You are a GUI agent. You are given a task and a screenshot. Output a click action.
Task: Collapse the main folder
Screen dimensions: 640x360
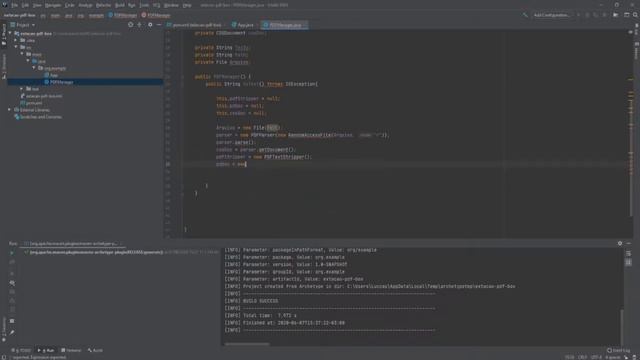point(22,54)
